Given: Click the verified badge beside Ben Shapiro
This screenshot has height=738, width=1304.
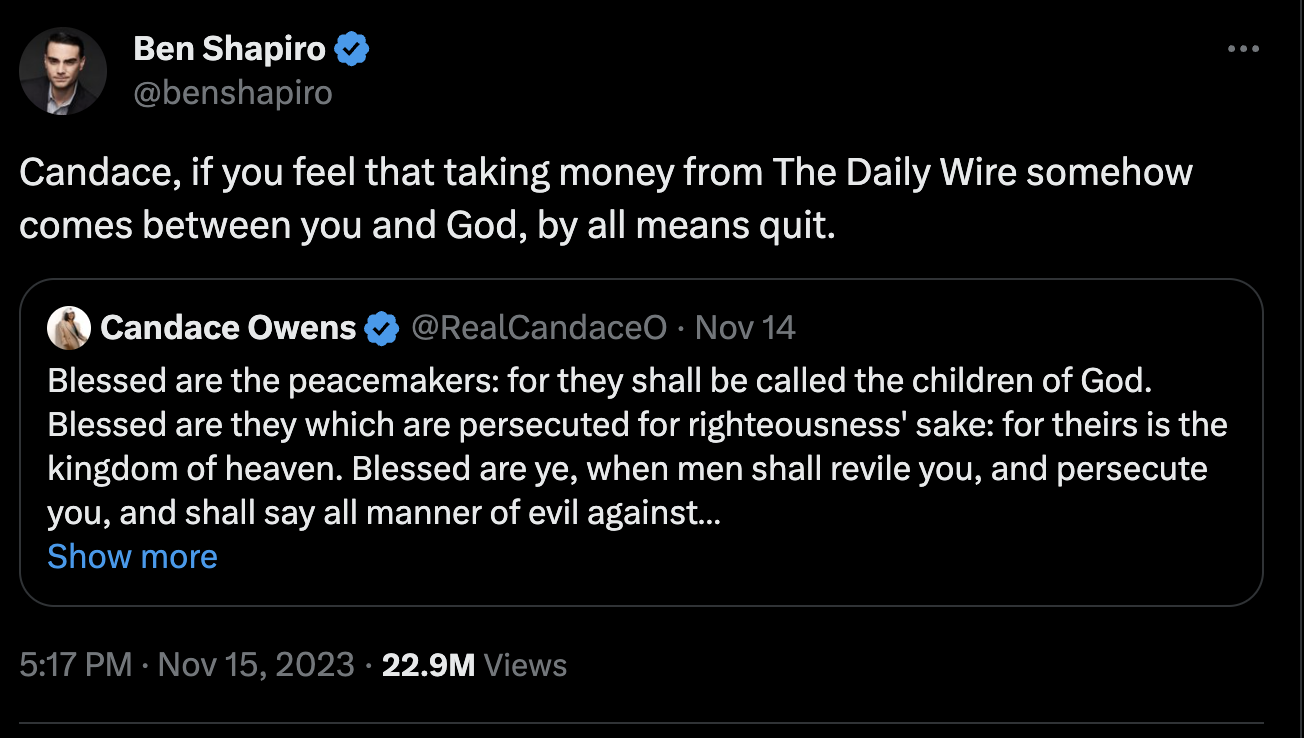Looking at the screenshot, I should click(352, 50).
